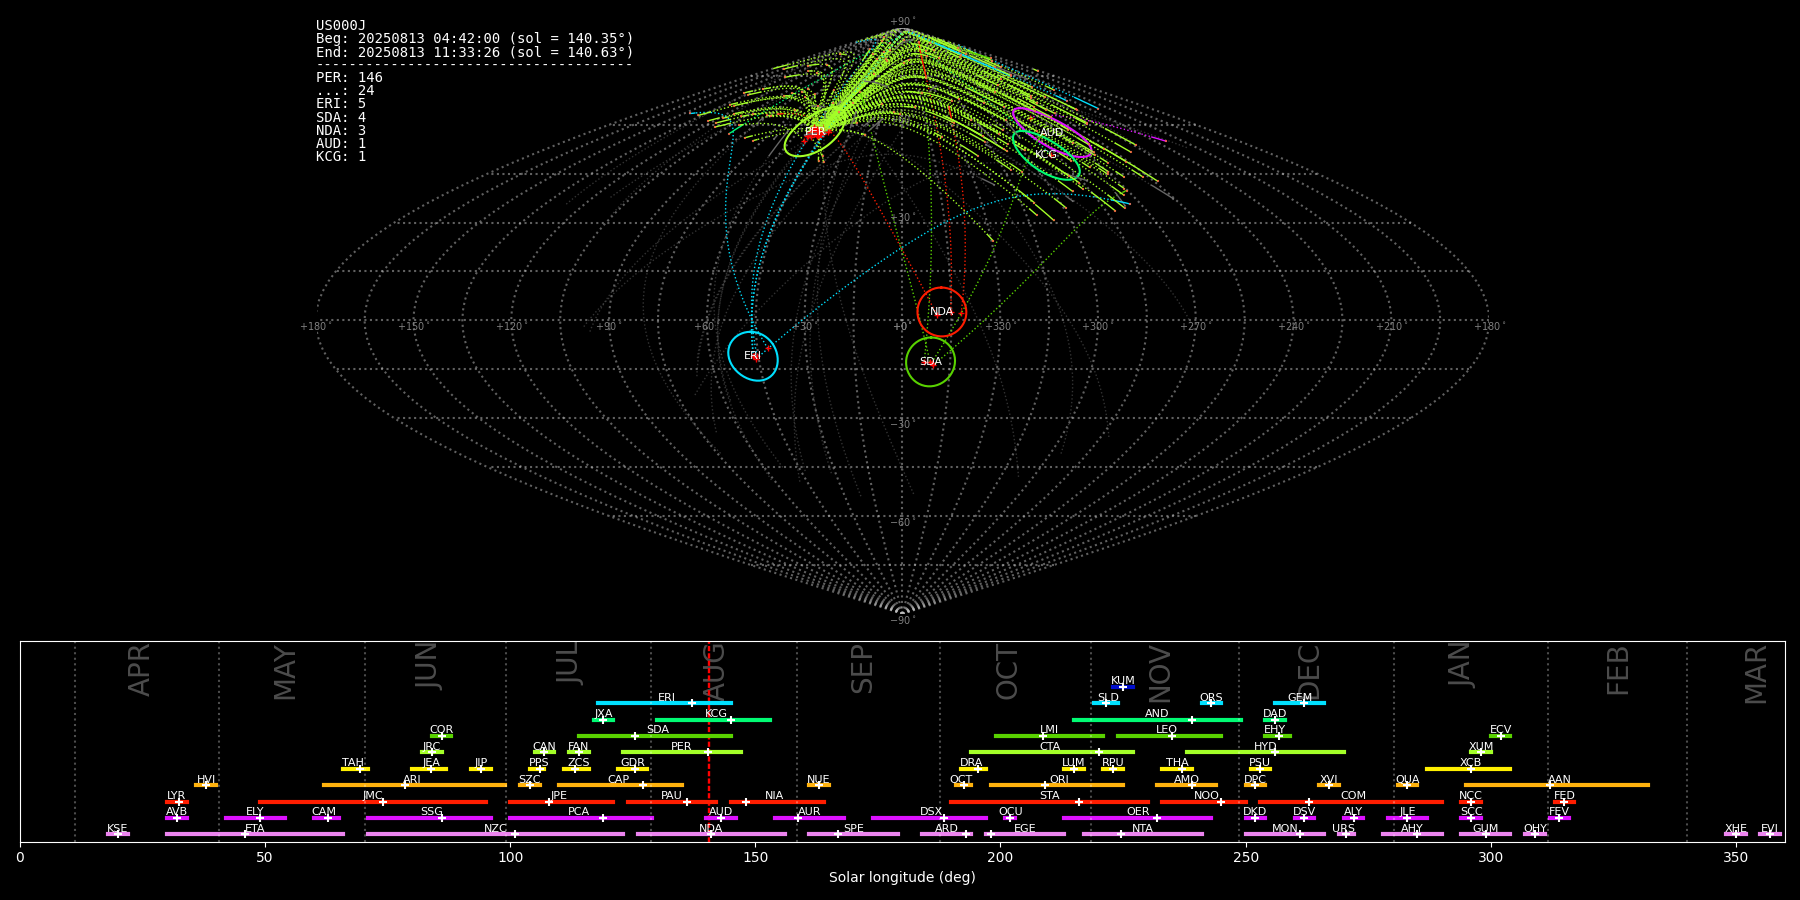Click the pink NTA bar in timeline
Image resolution: width=1800 pixels, height=900 pixels.
1142,834
